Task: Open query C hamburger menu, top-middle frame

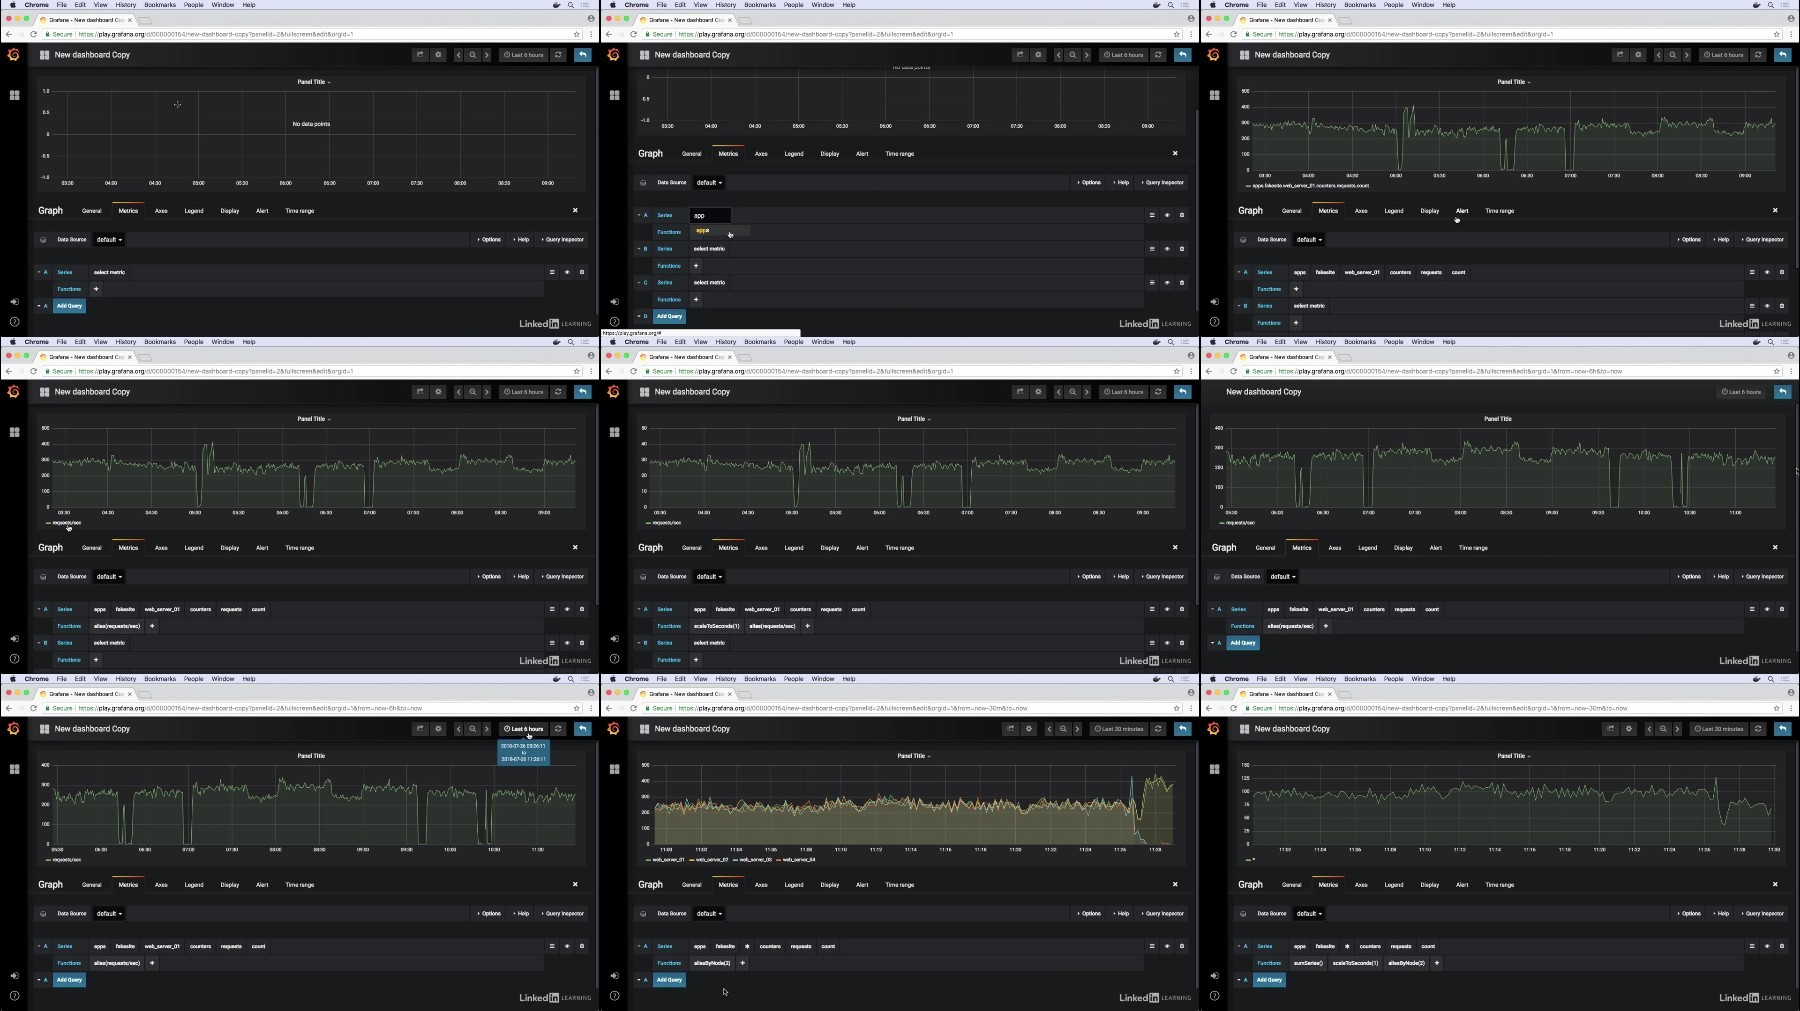Action: pyautogui.click(x=1152, y=283)
